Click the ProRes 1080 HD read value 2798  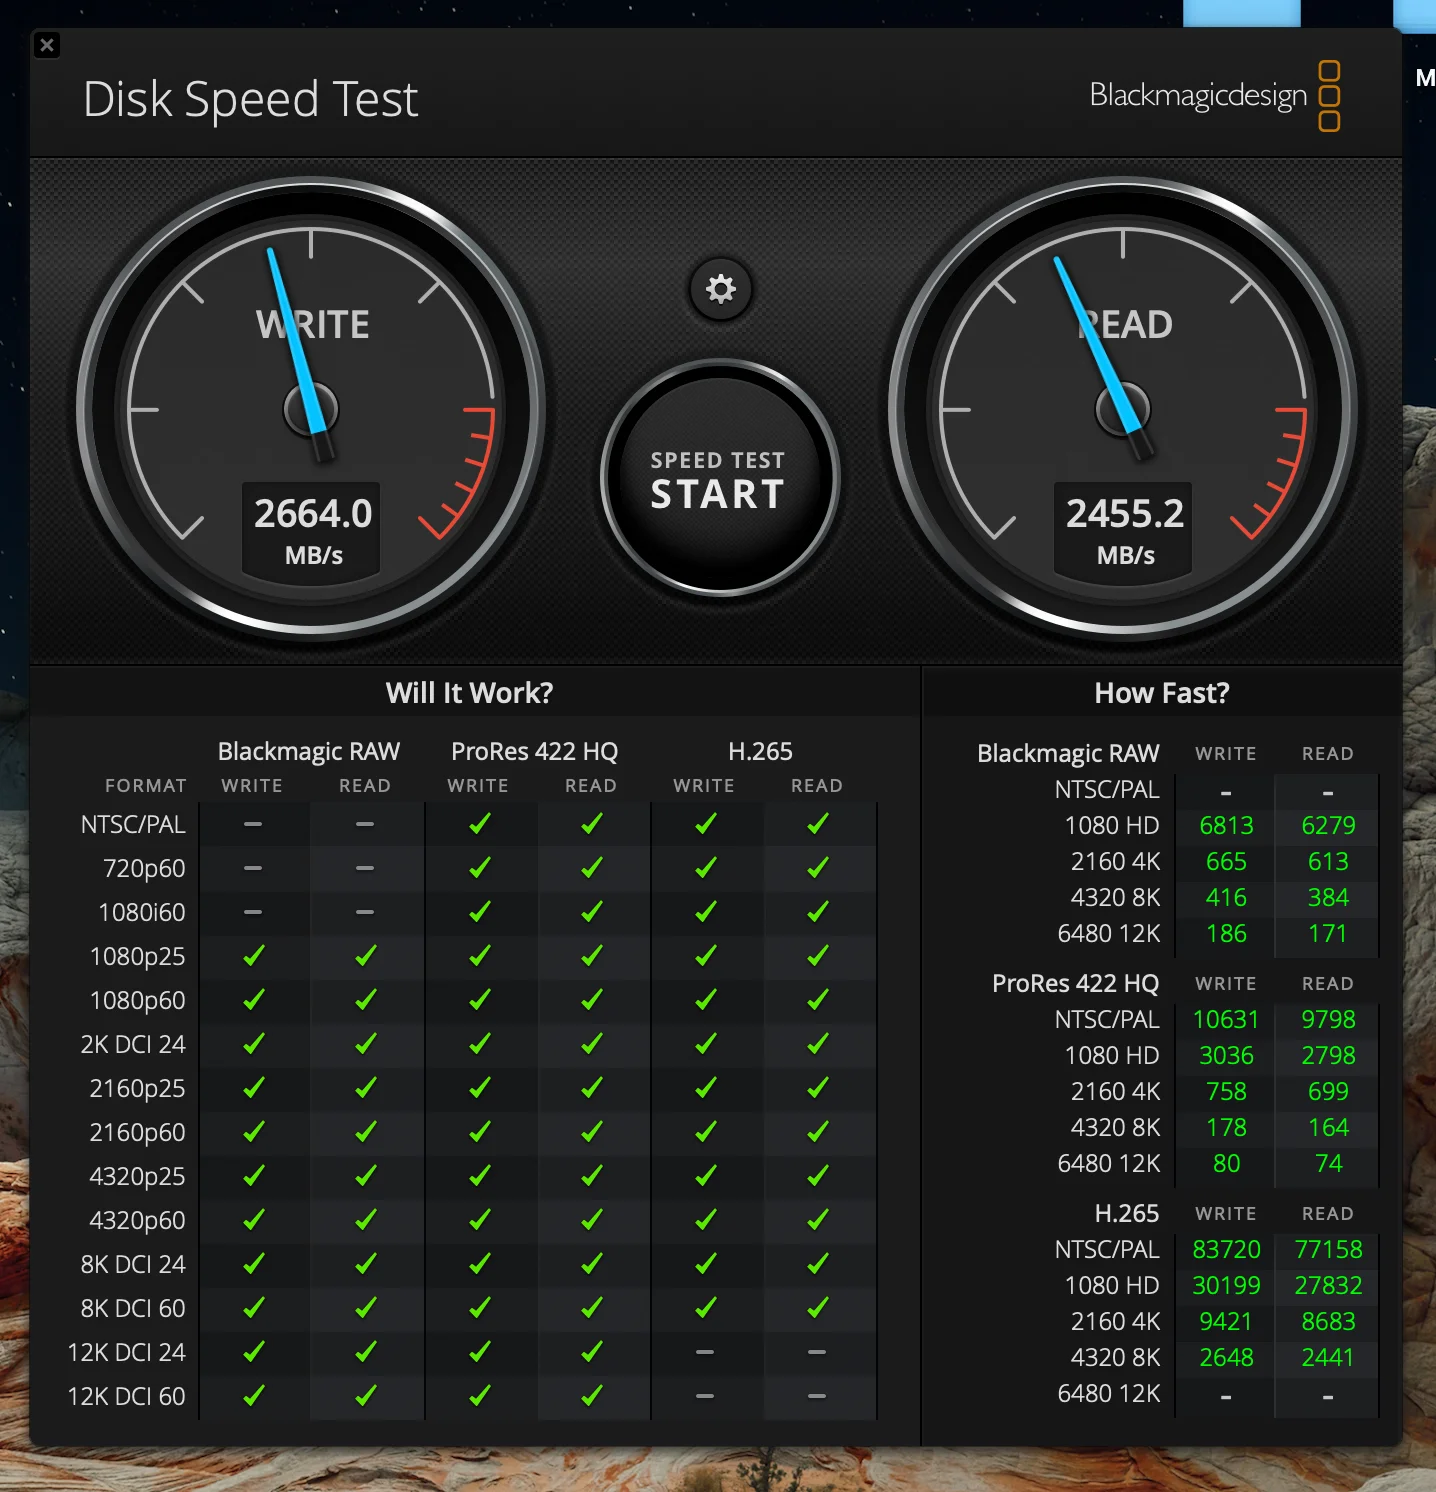pyautogui.click(x=1328, y=1055)
